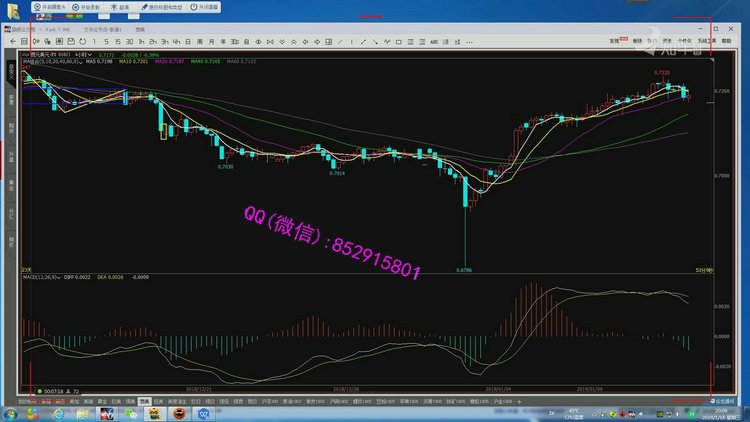
Task: Click the highlighted 澳美 tab in bottom bar
Action: [144, 400]
